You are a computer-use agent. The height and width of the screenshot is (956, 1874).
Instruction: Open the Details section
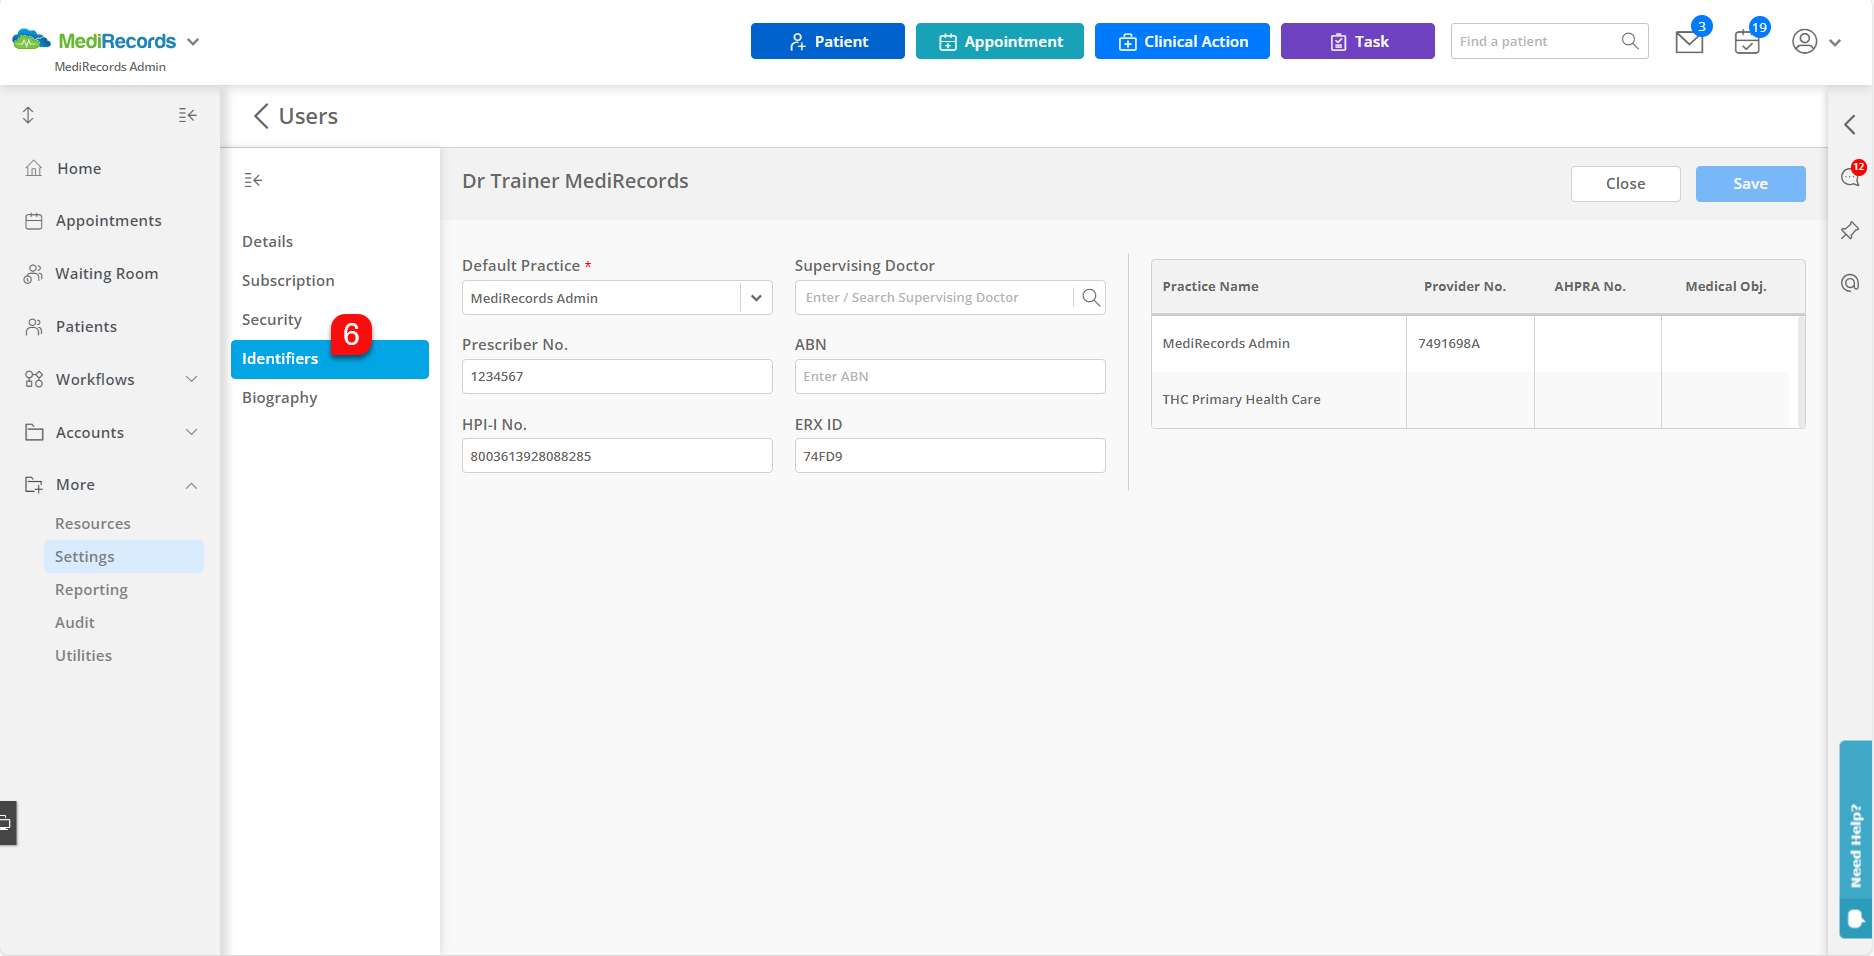click(267, 242)
